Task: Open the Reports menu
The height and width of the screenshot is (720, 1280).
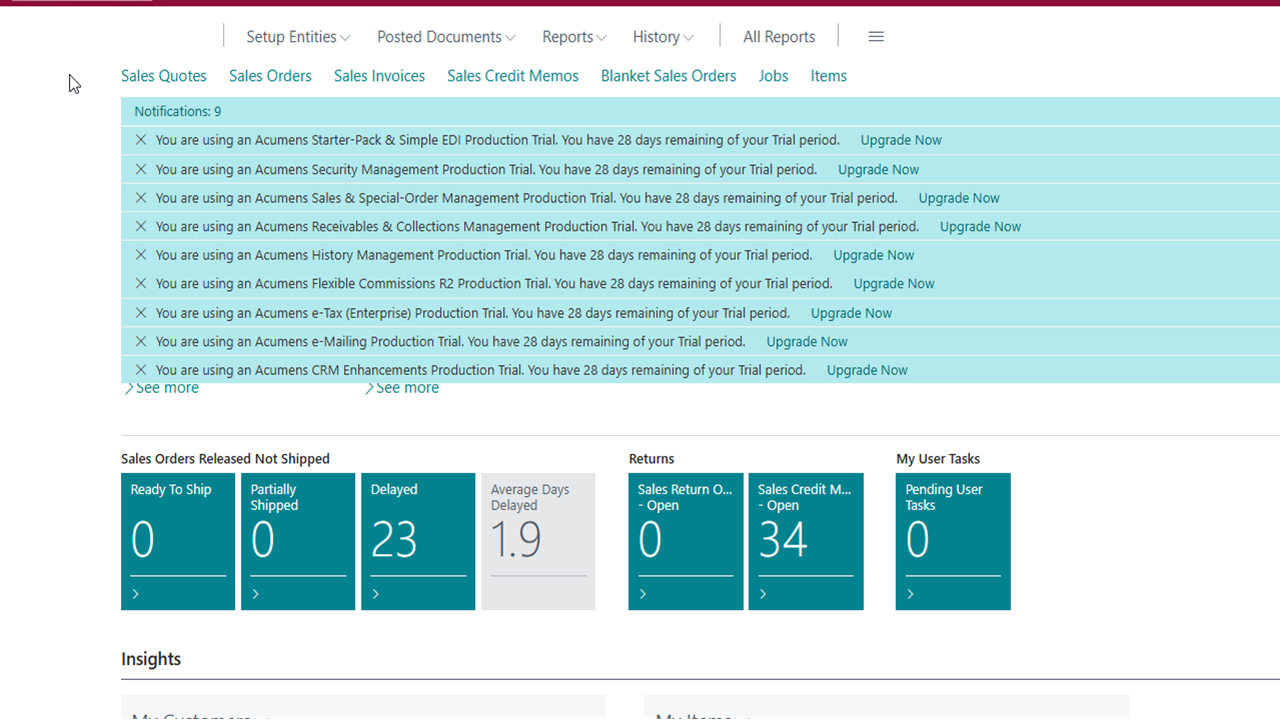Action: pyautogui.click(x=574, y=37)
